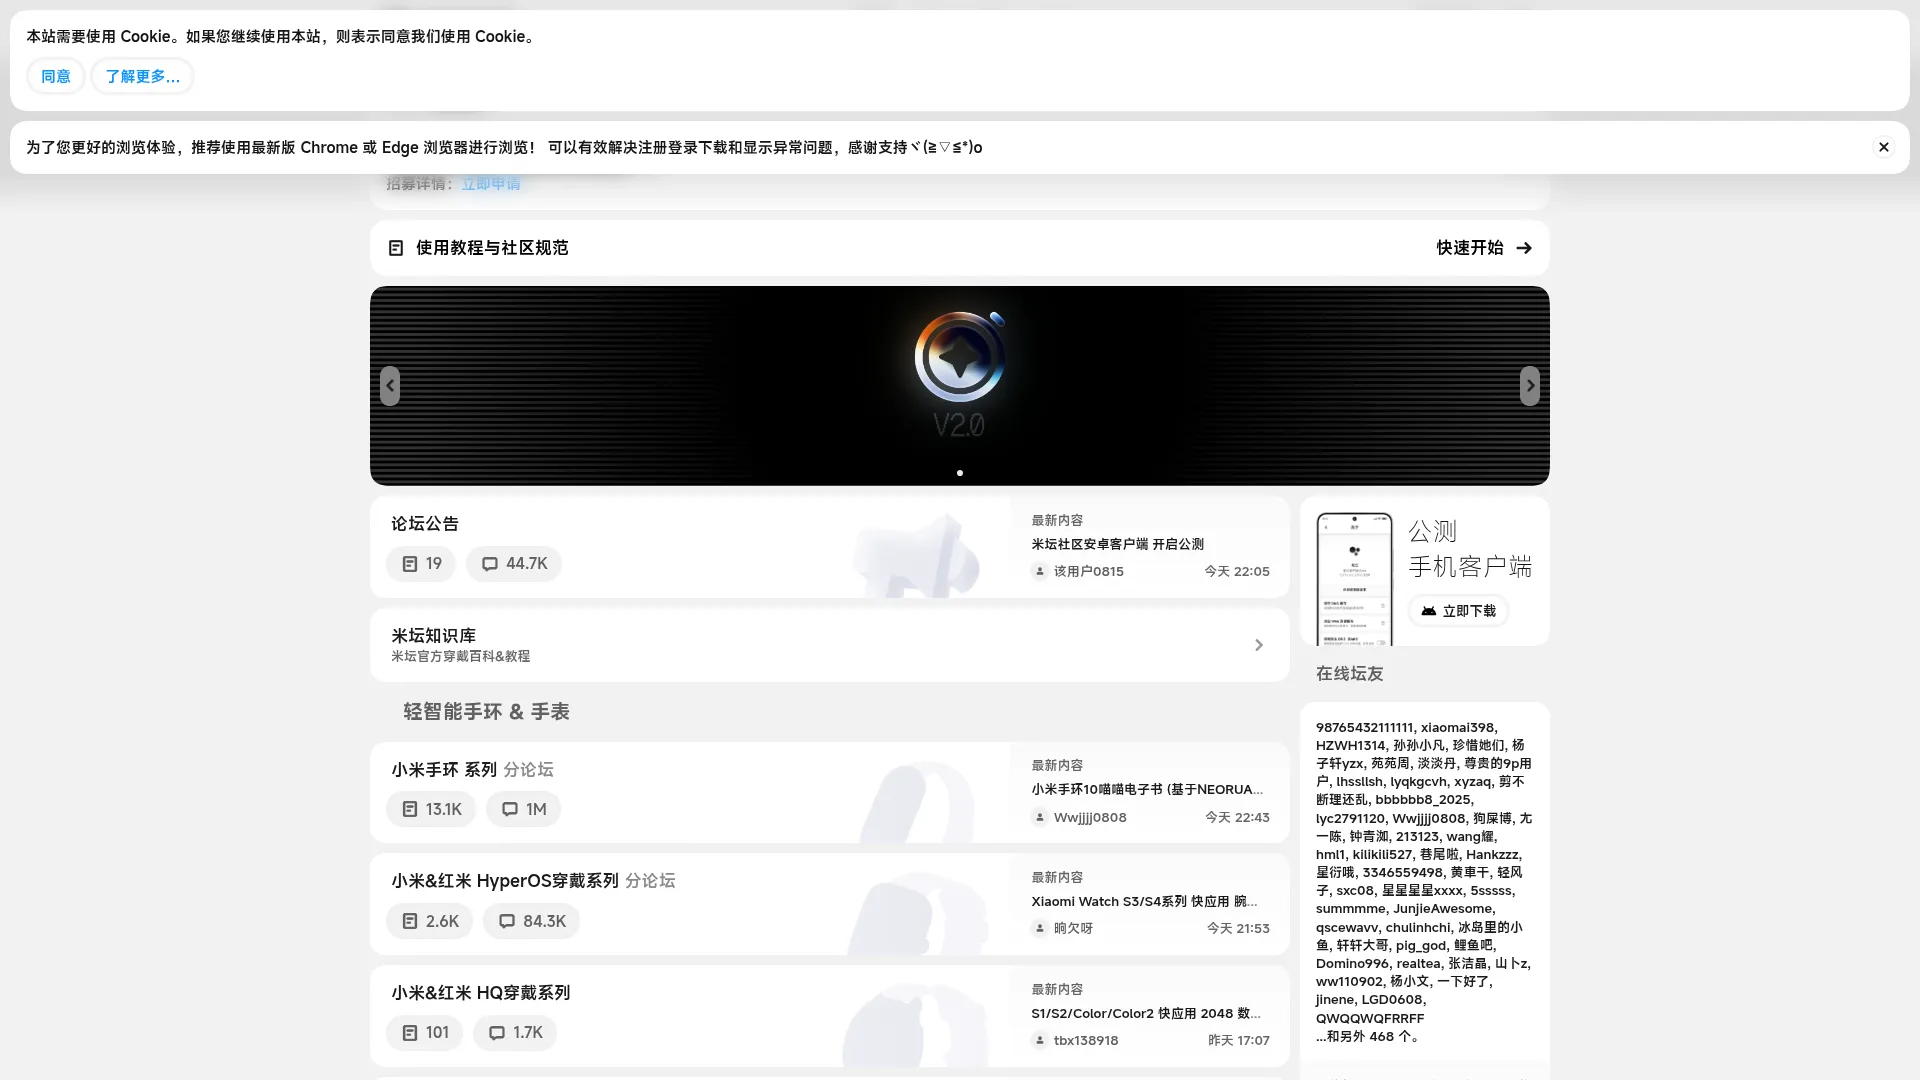Screen dimensions: 1920x1080
Task: Select the carousel pagination dot
Action: coord(960,473)
